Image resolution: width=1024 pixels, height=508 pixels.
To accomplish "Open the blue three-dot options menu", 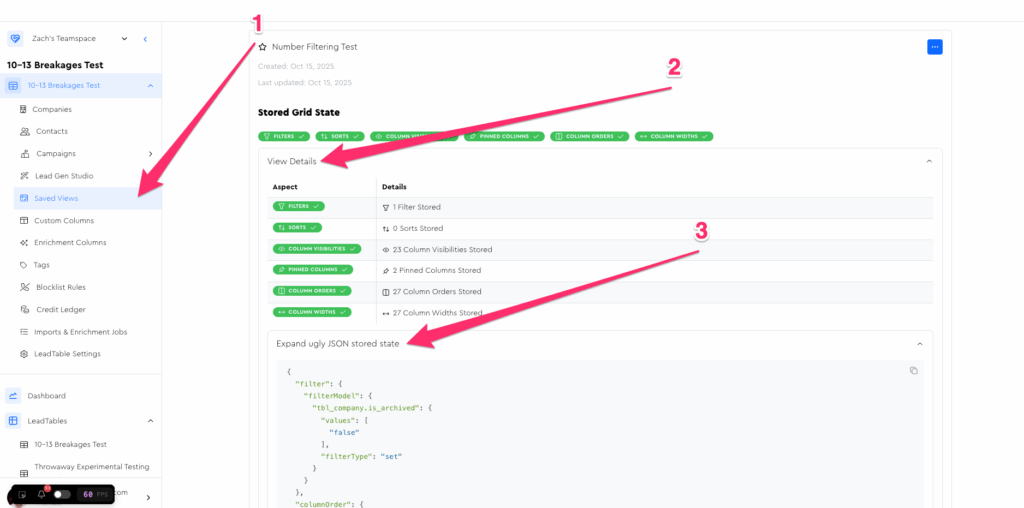I will (934, 47).
